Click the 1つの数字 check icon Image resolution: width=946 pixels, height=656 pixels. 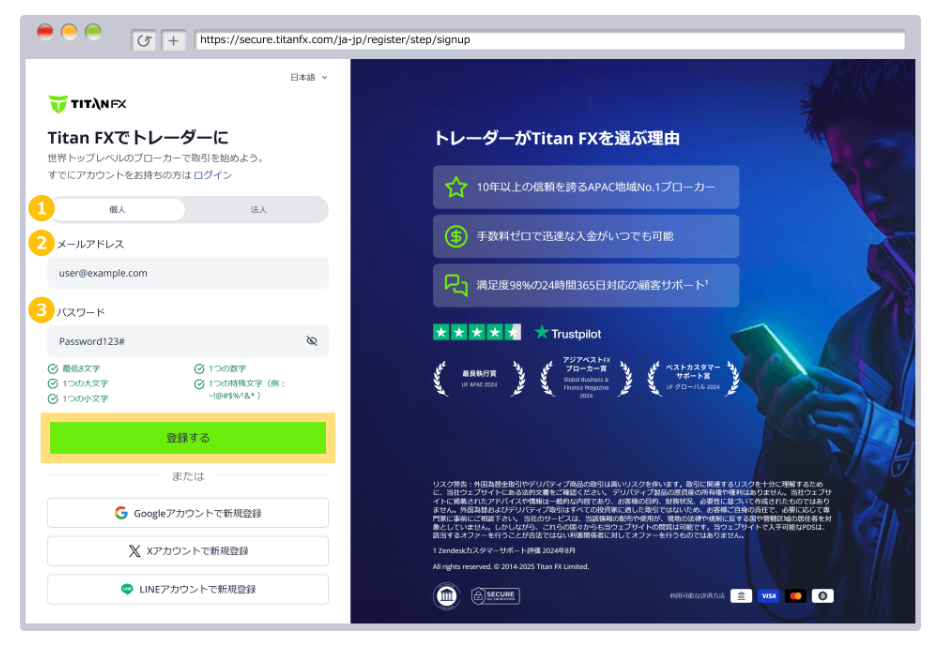tap(199, 369)
